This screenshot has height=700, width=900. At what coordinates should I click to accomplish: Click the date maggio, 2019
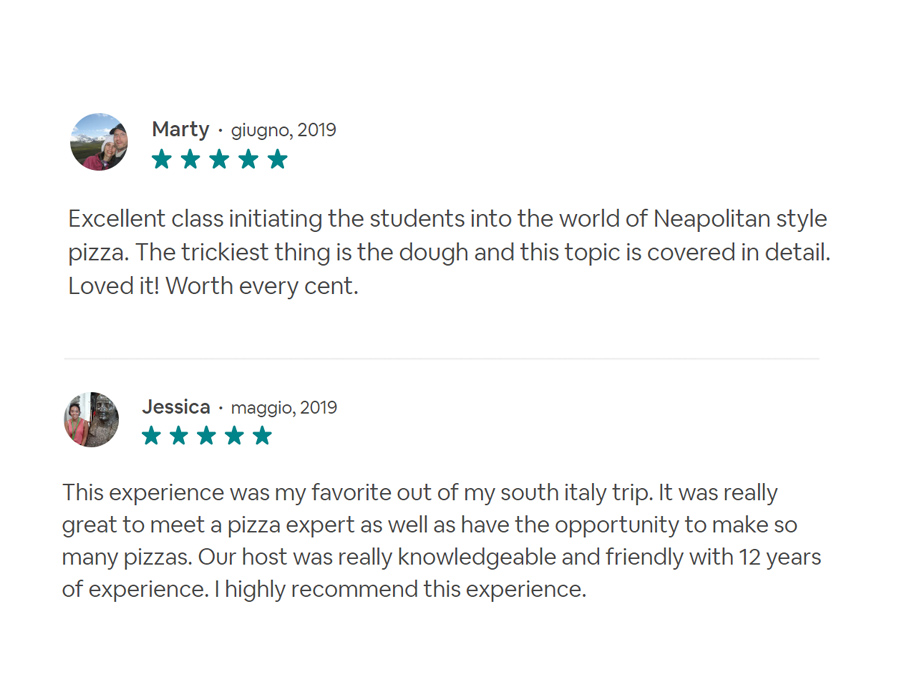(284, 408)
